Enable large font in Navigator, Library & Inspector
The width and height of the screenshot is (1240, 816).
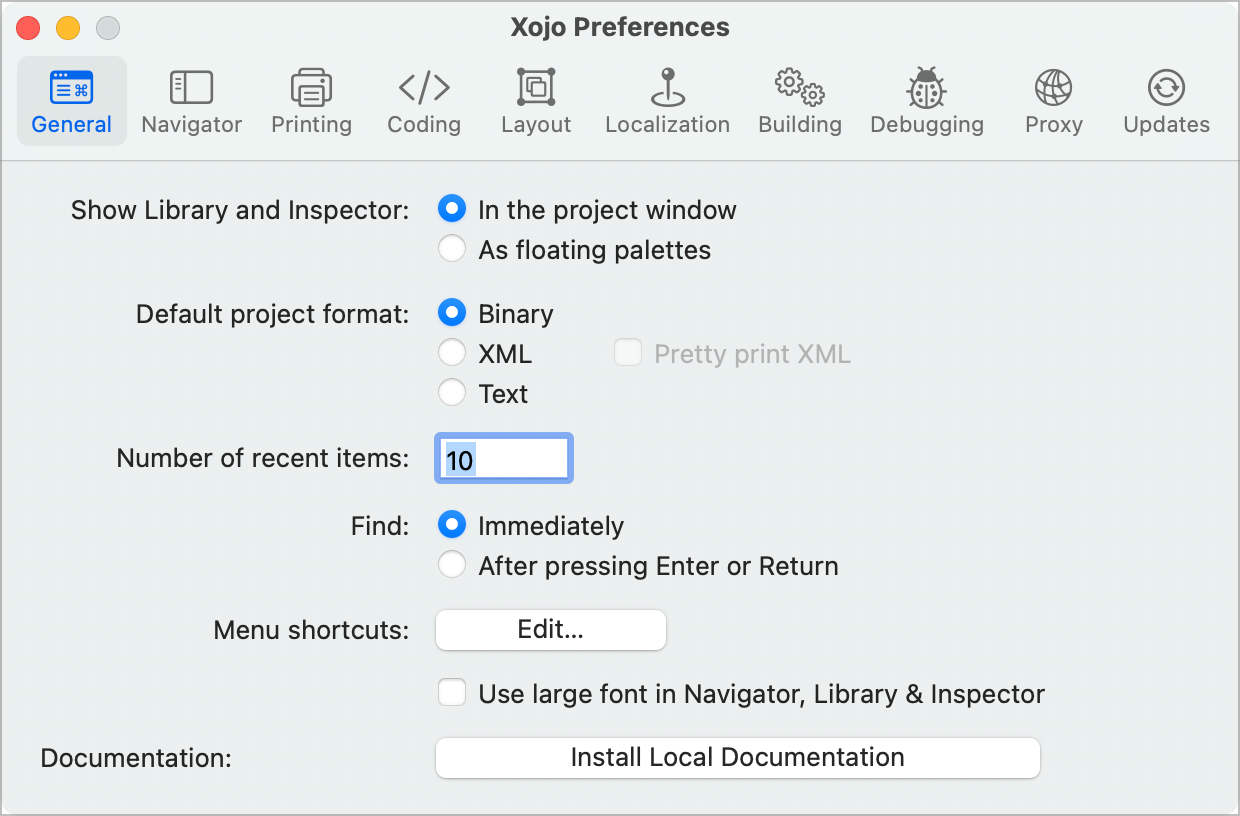(452, 693)
